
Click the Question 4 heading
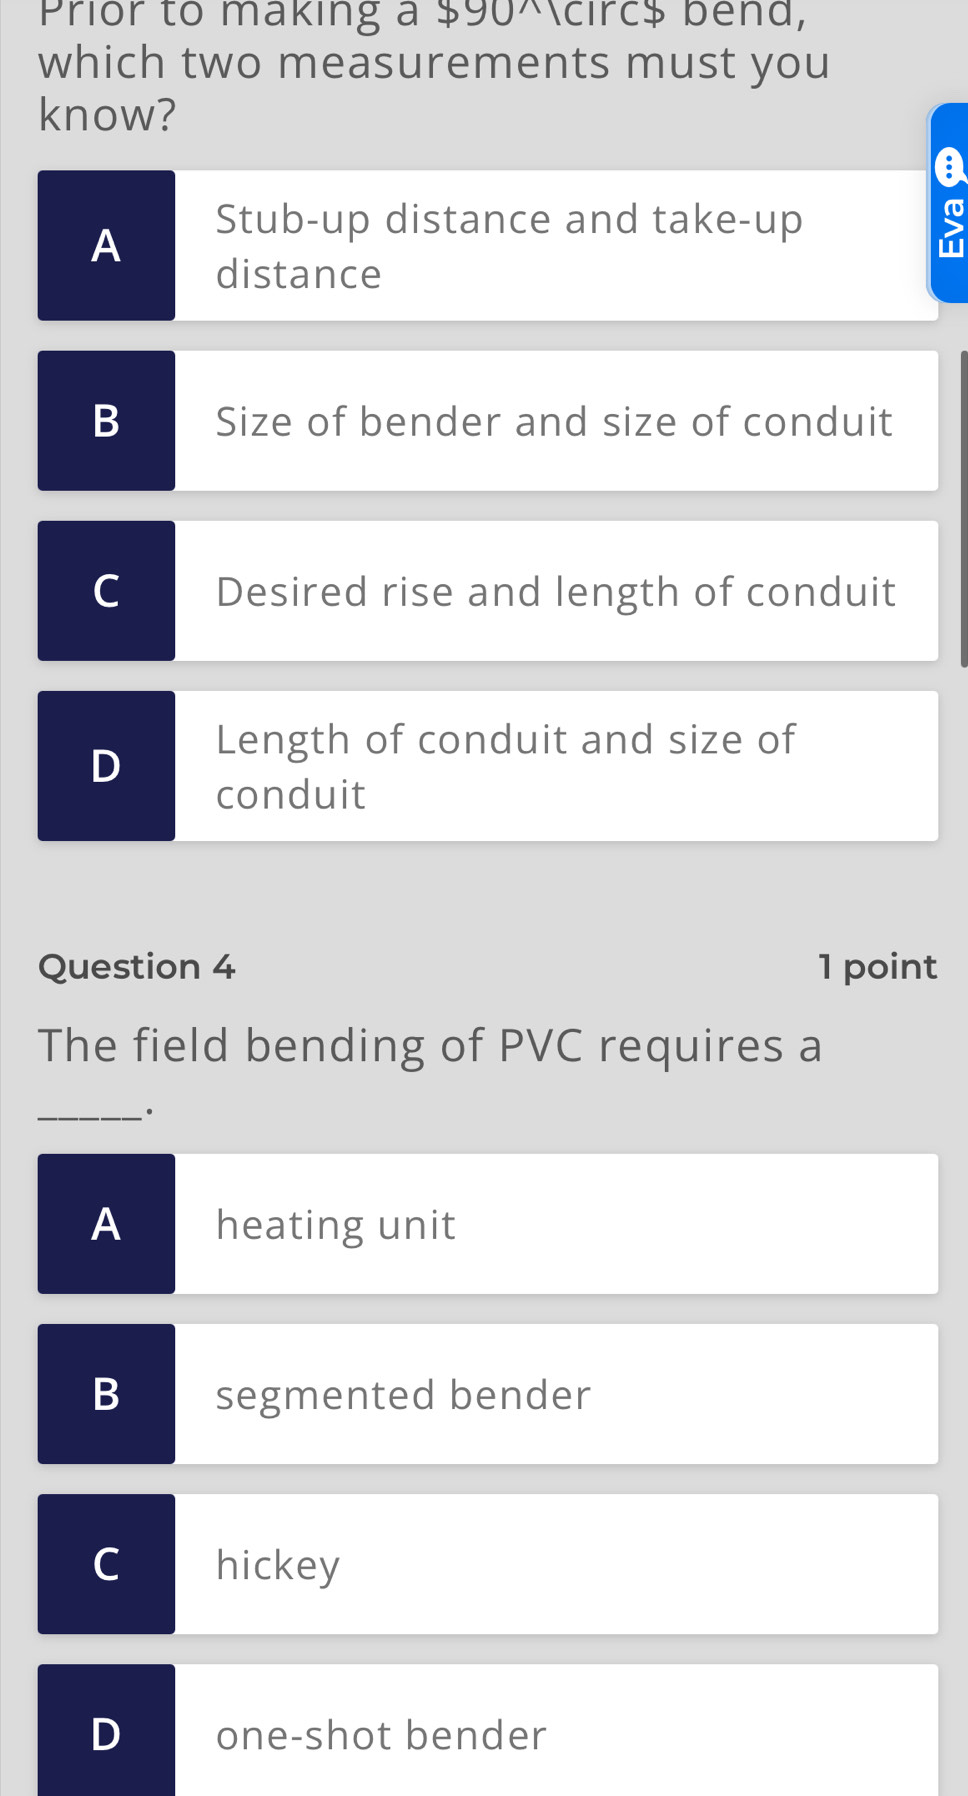[x=136, y=966]
